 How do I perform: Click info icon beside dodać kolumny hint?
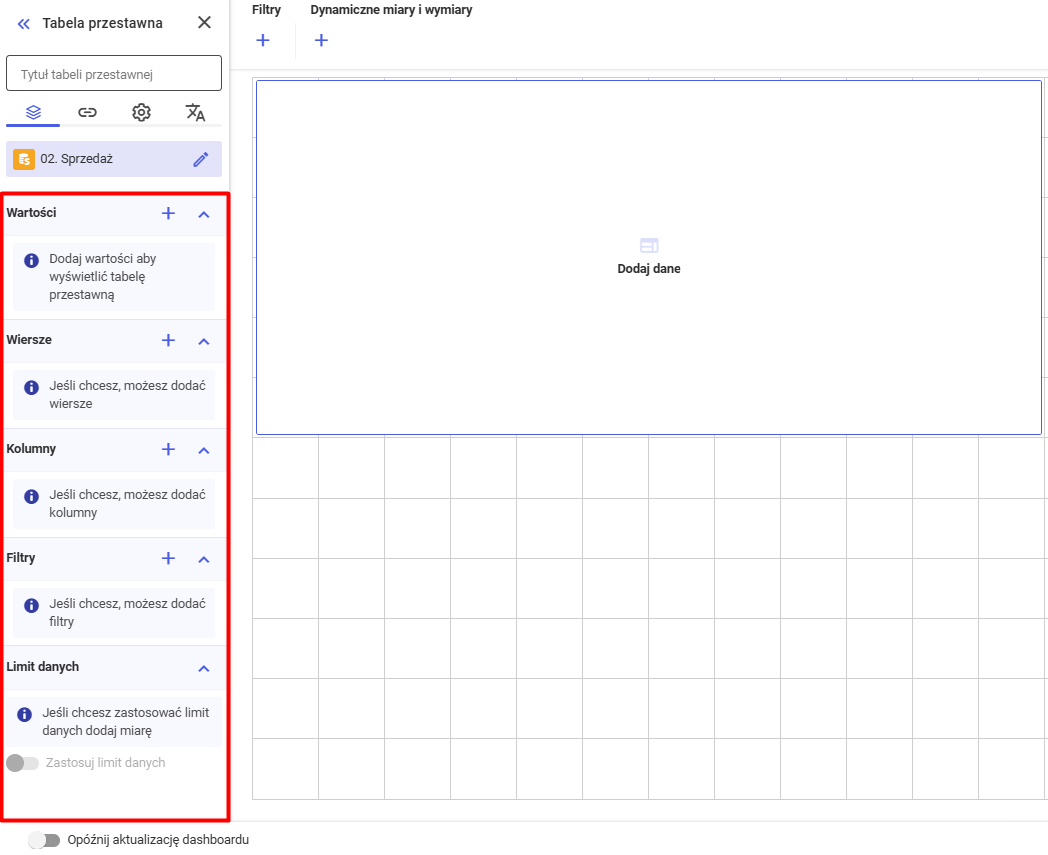[x=31, y=496]
